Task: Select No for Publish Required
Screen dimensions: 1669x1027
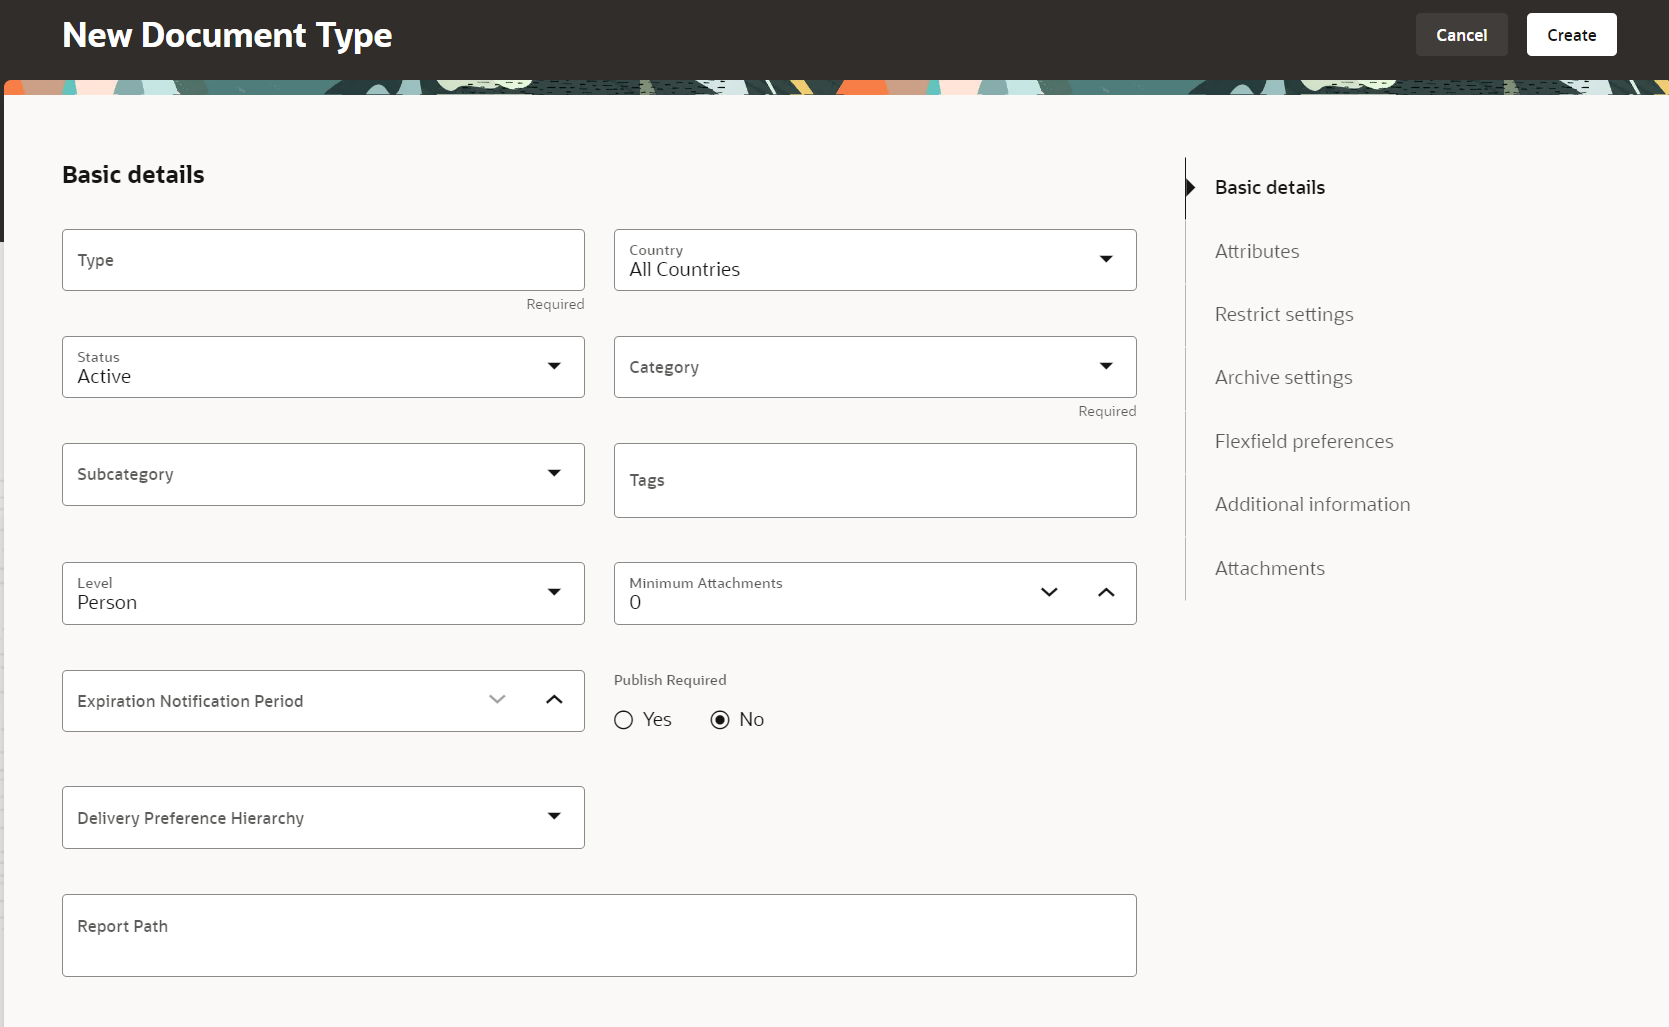Action: point(720,720)
